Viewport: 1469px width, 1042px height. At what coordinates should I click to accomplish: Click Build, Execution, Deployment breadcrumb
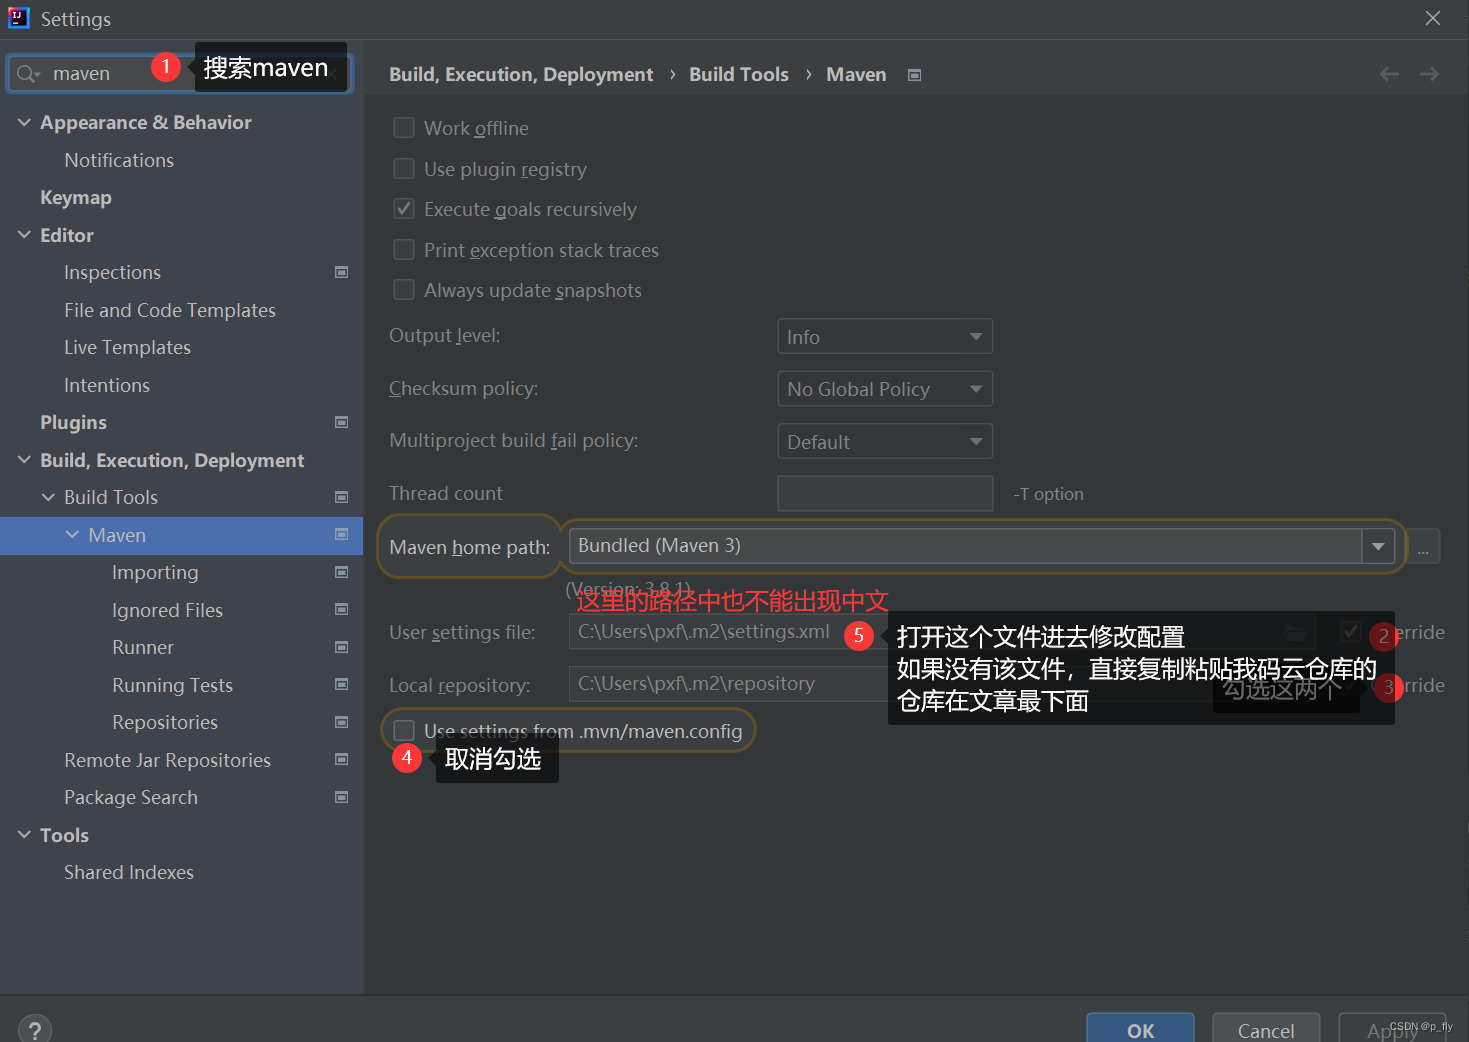521,74
